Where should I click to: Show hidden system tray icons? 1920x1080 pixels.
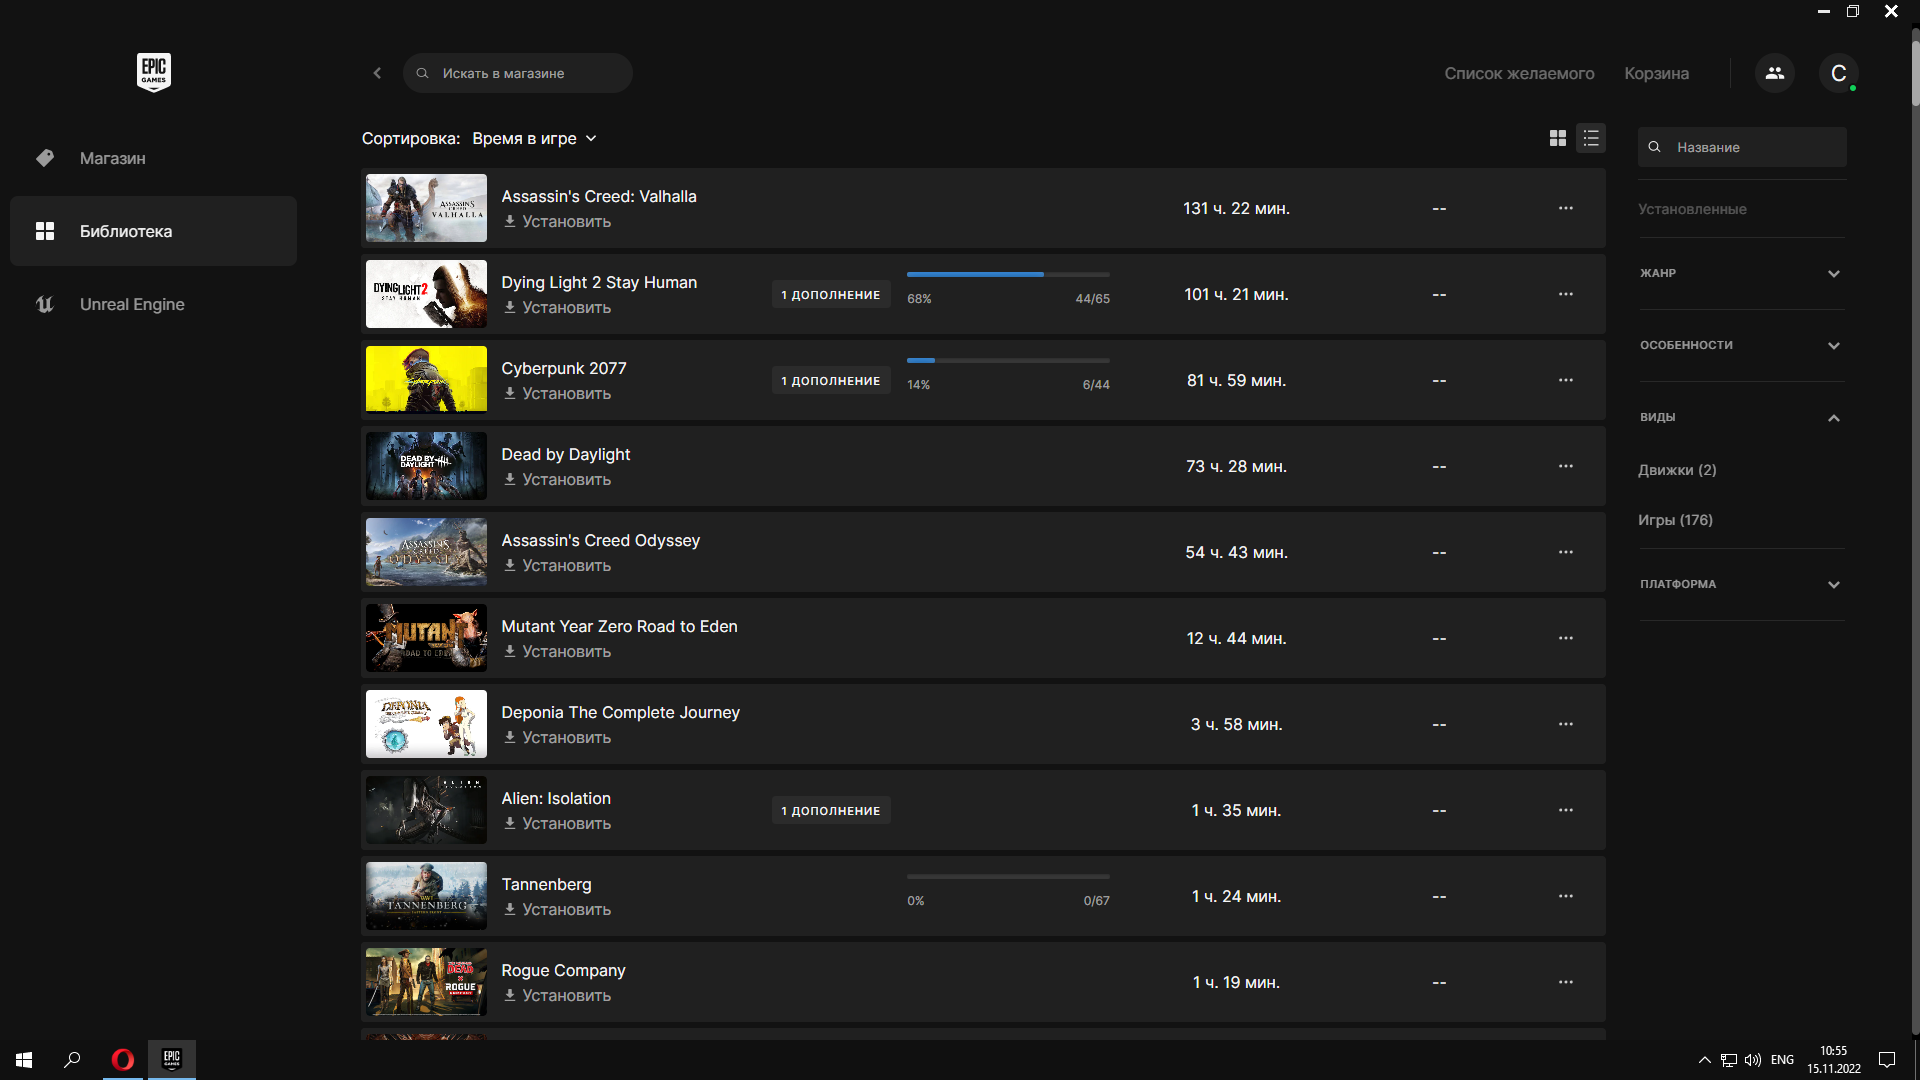(x=1704, y=1060)
